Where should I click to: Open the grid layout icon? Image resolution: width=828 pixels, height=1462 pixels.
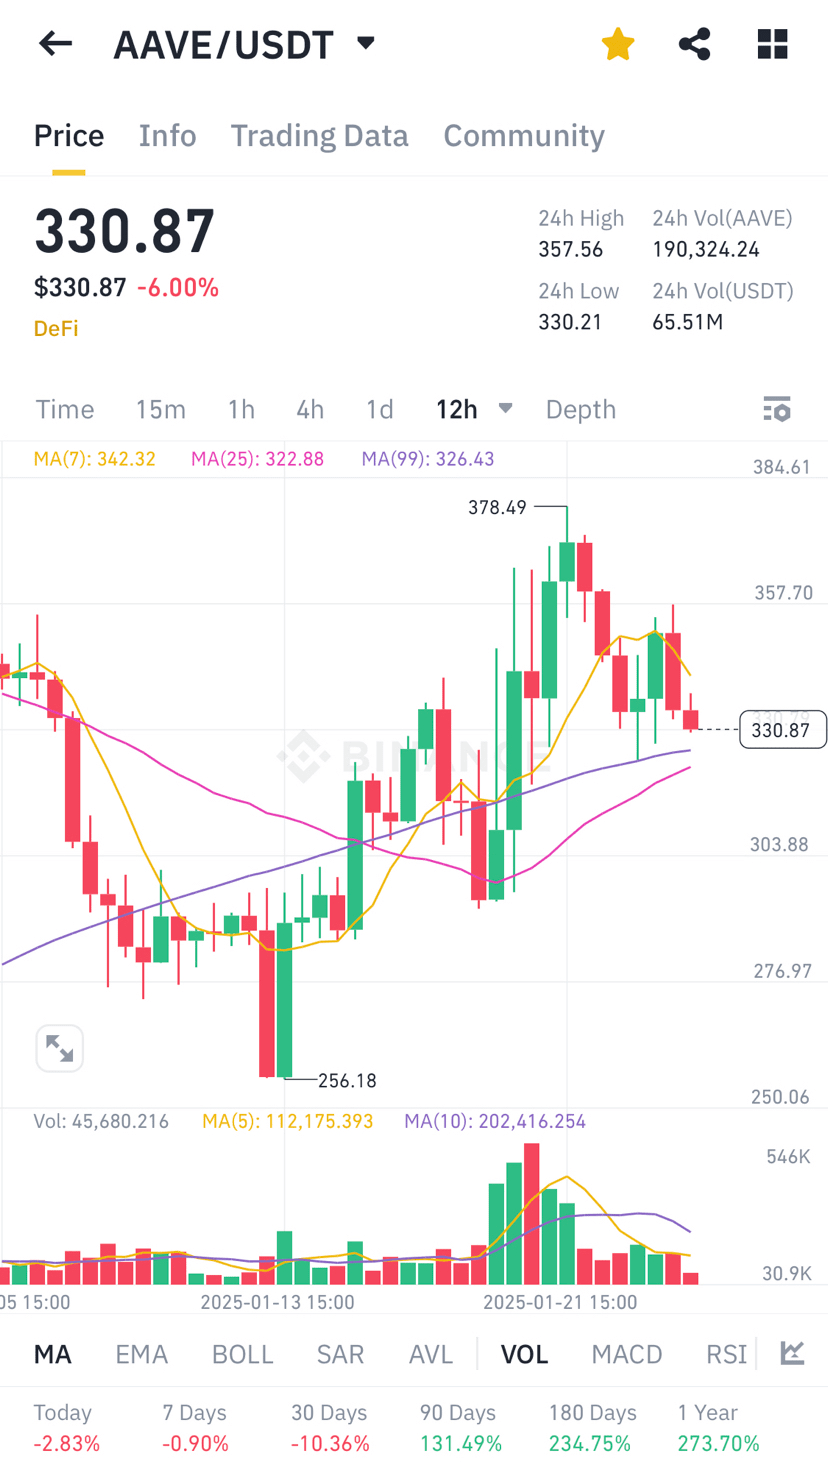click(772, 44)
